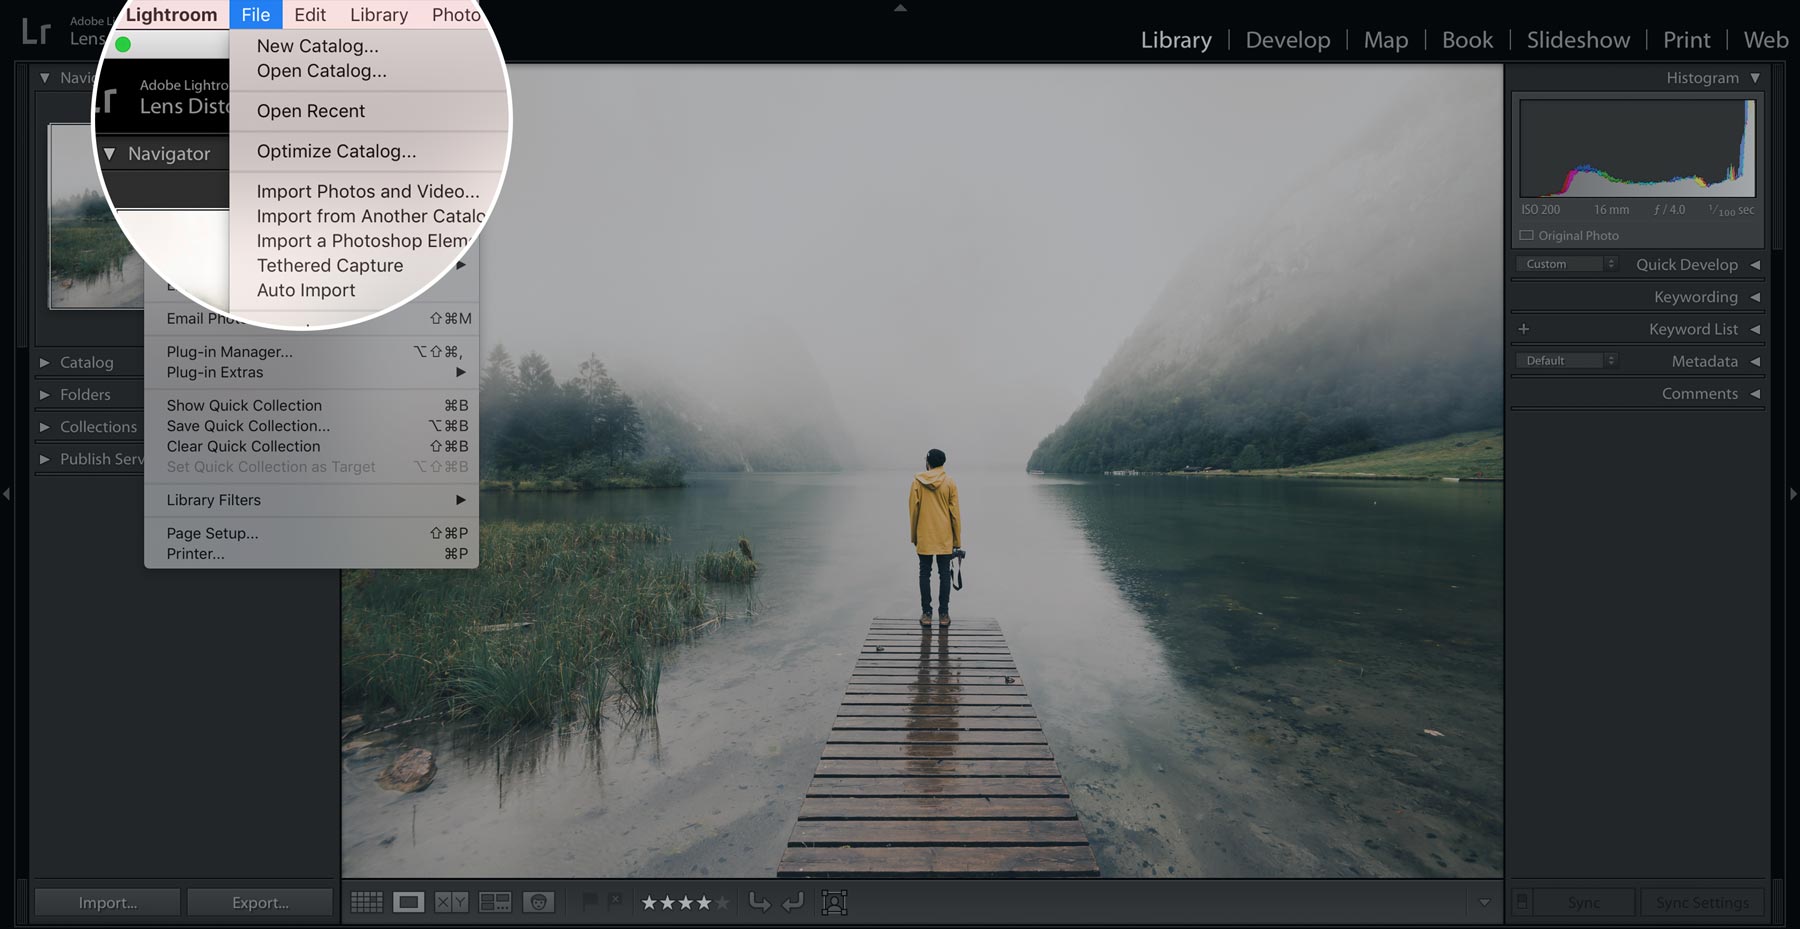Click the histogram graph

click(x=1637, y=148)
